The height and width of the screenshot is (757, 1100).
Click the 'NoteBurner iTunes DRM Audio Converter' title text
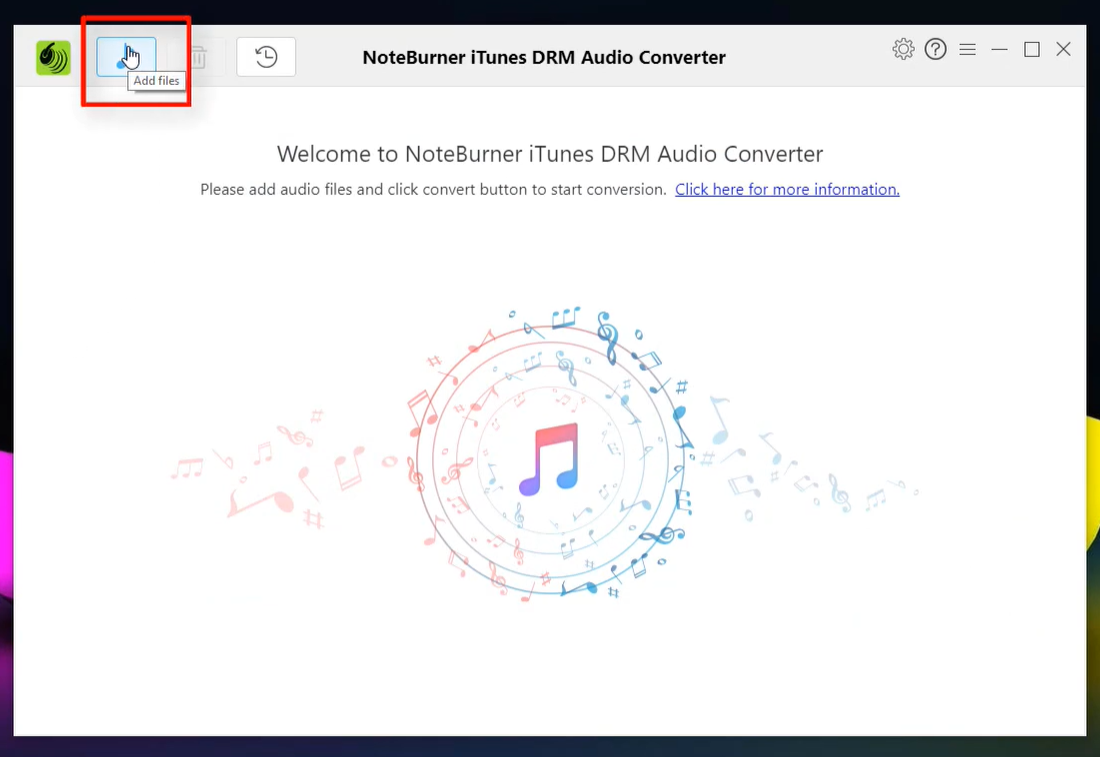[544, 57]
